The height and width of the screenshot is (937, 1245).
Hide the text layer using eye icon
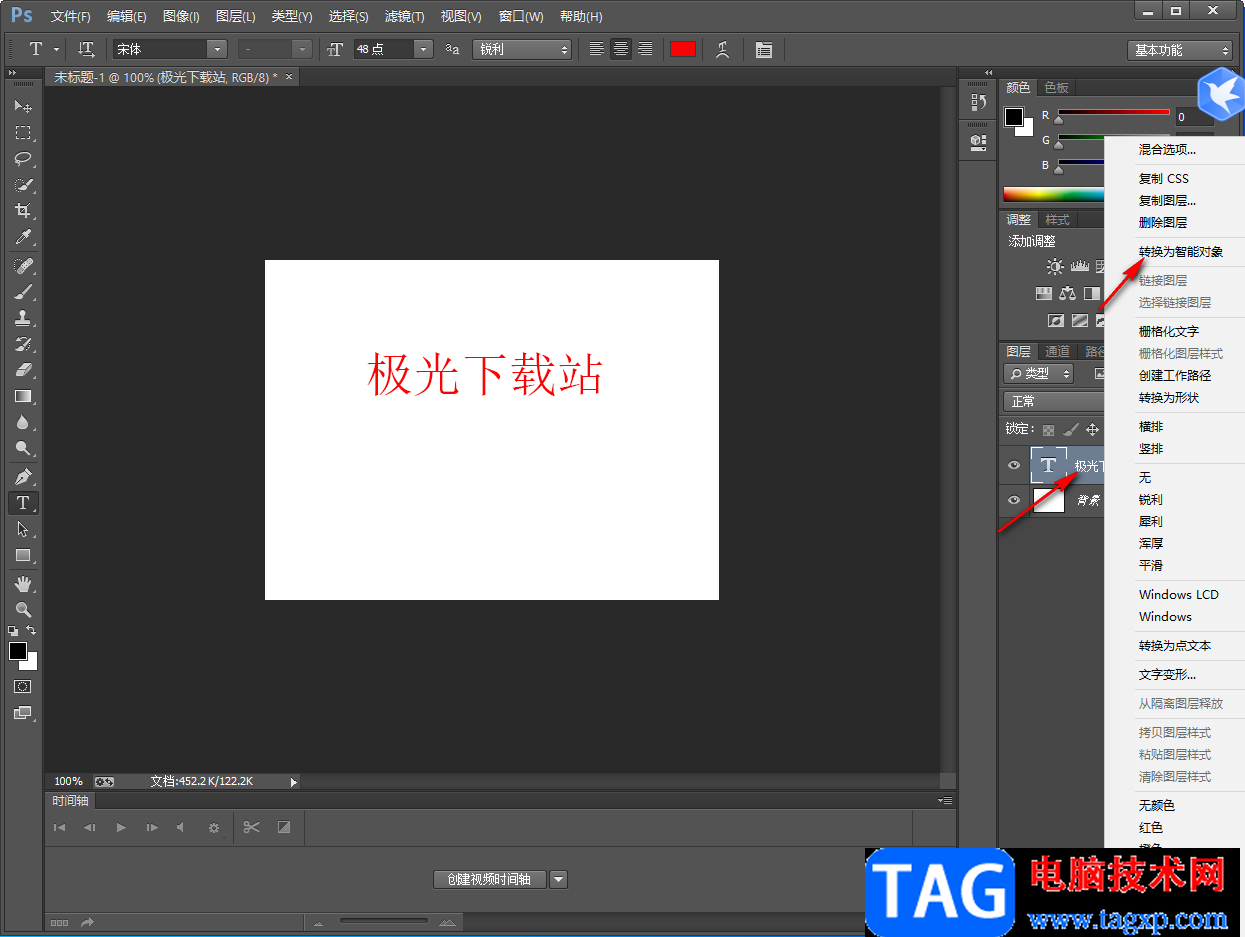coord(1014,465)
